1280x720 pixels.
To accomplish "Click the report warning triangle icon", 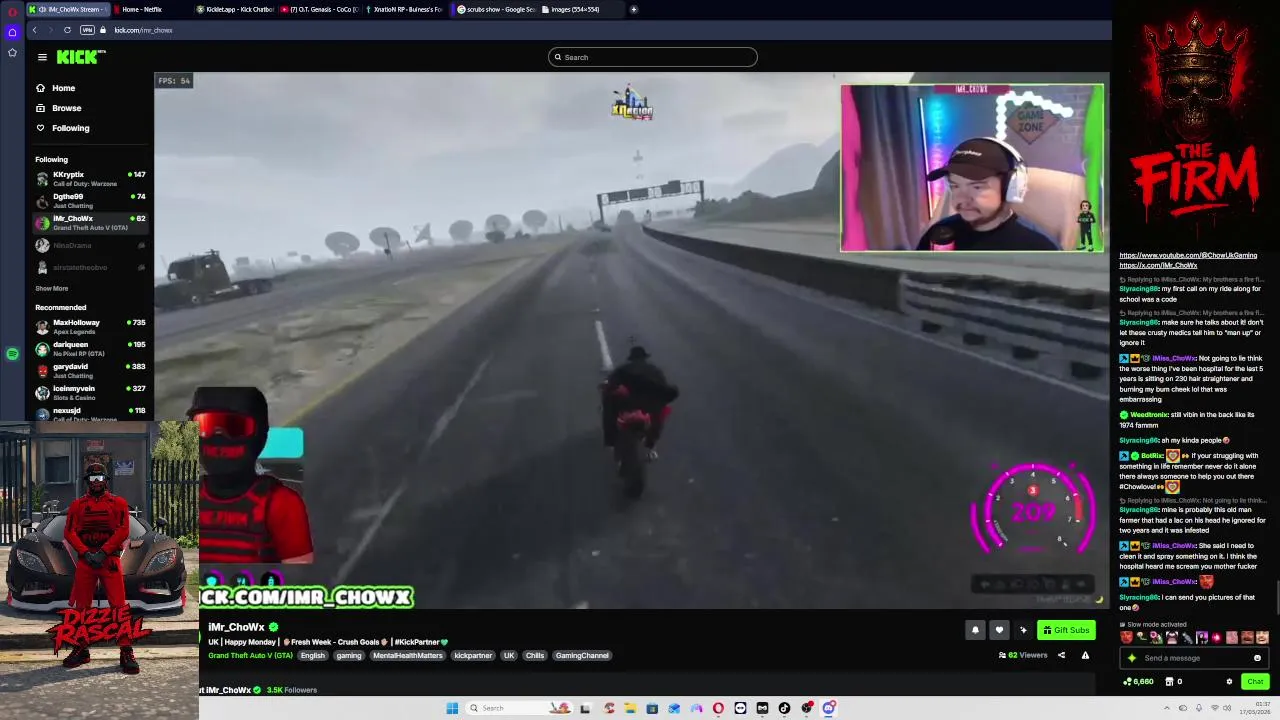I will pos(1085,656).
